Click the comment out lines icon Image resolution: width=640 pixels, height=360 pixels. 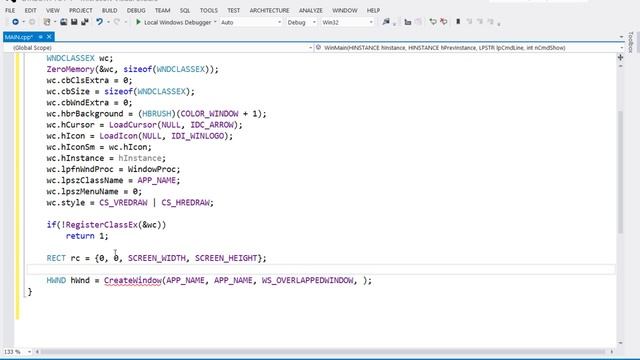pyautogui.click(x=433, y=22)
